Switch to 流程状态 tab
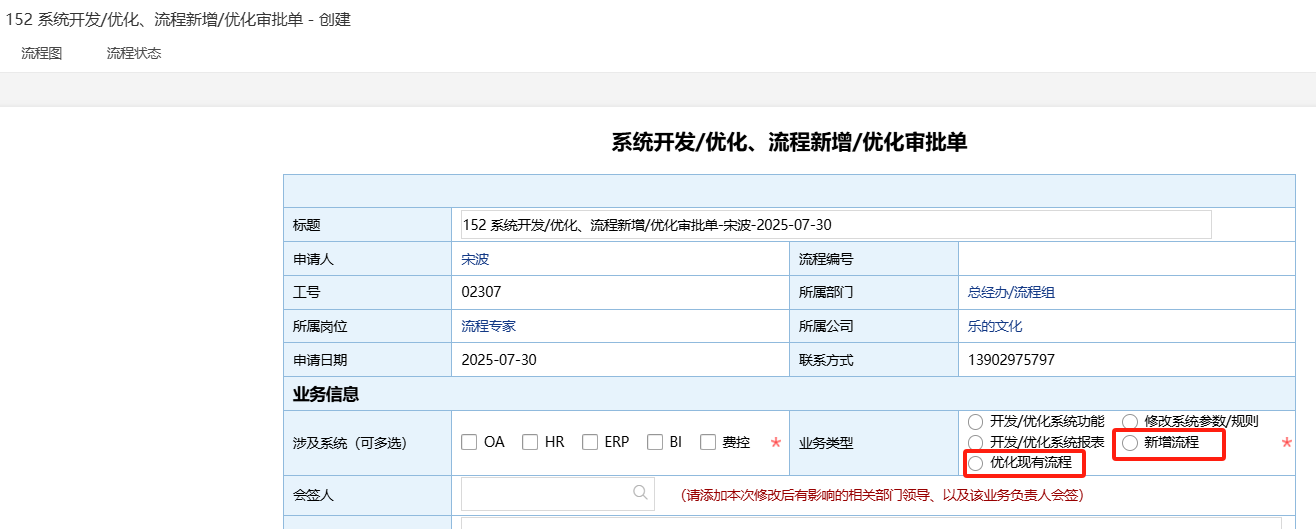1316x529 pixels. [x=134, y=54]
